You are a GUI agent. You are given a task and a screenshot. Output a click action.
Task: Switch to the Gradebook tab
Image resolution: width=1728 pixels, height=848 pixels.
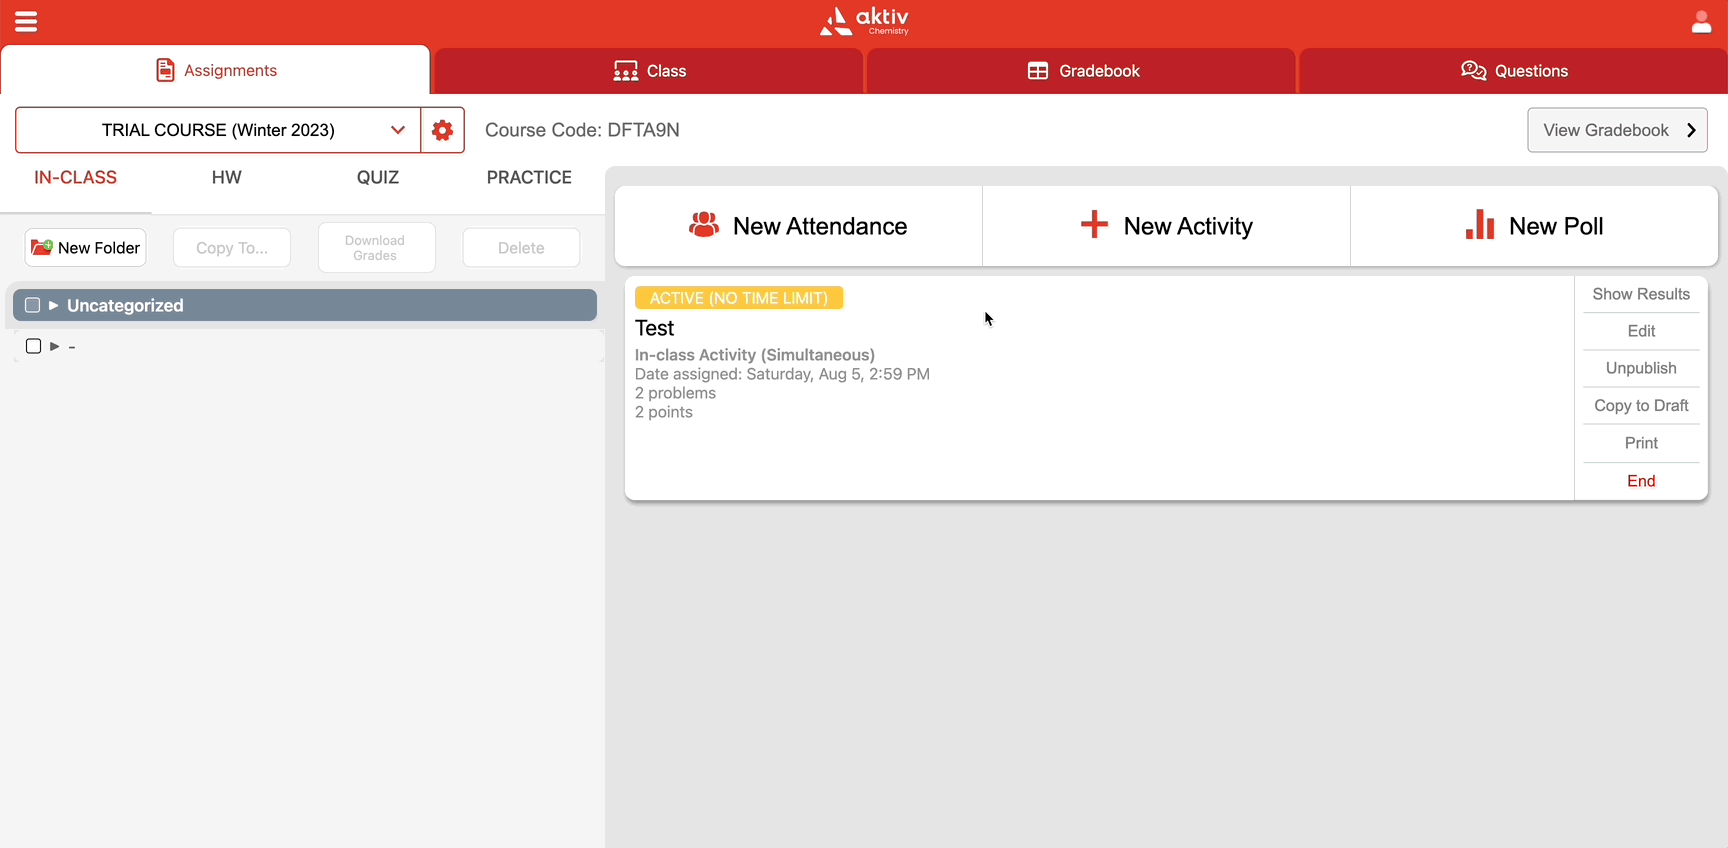click(1082, 71)
